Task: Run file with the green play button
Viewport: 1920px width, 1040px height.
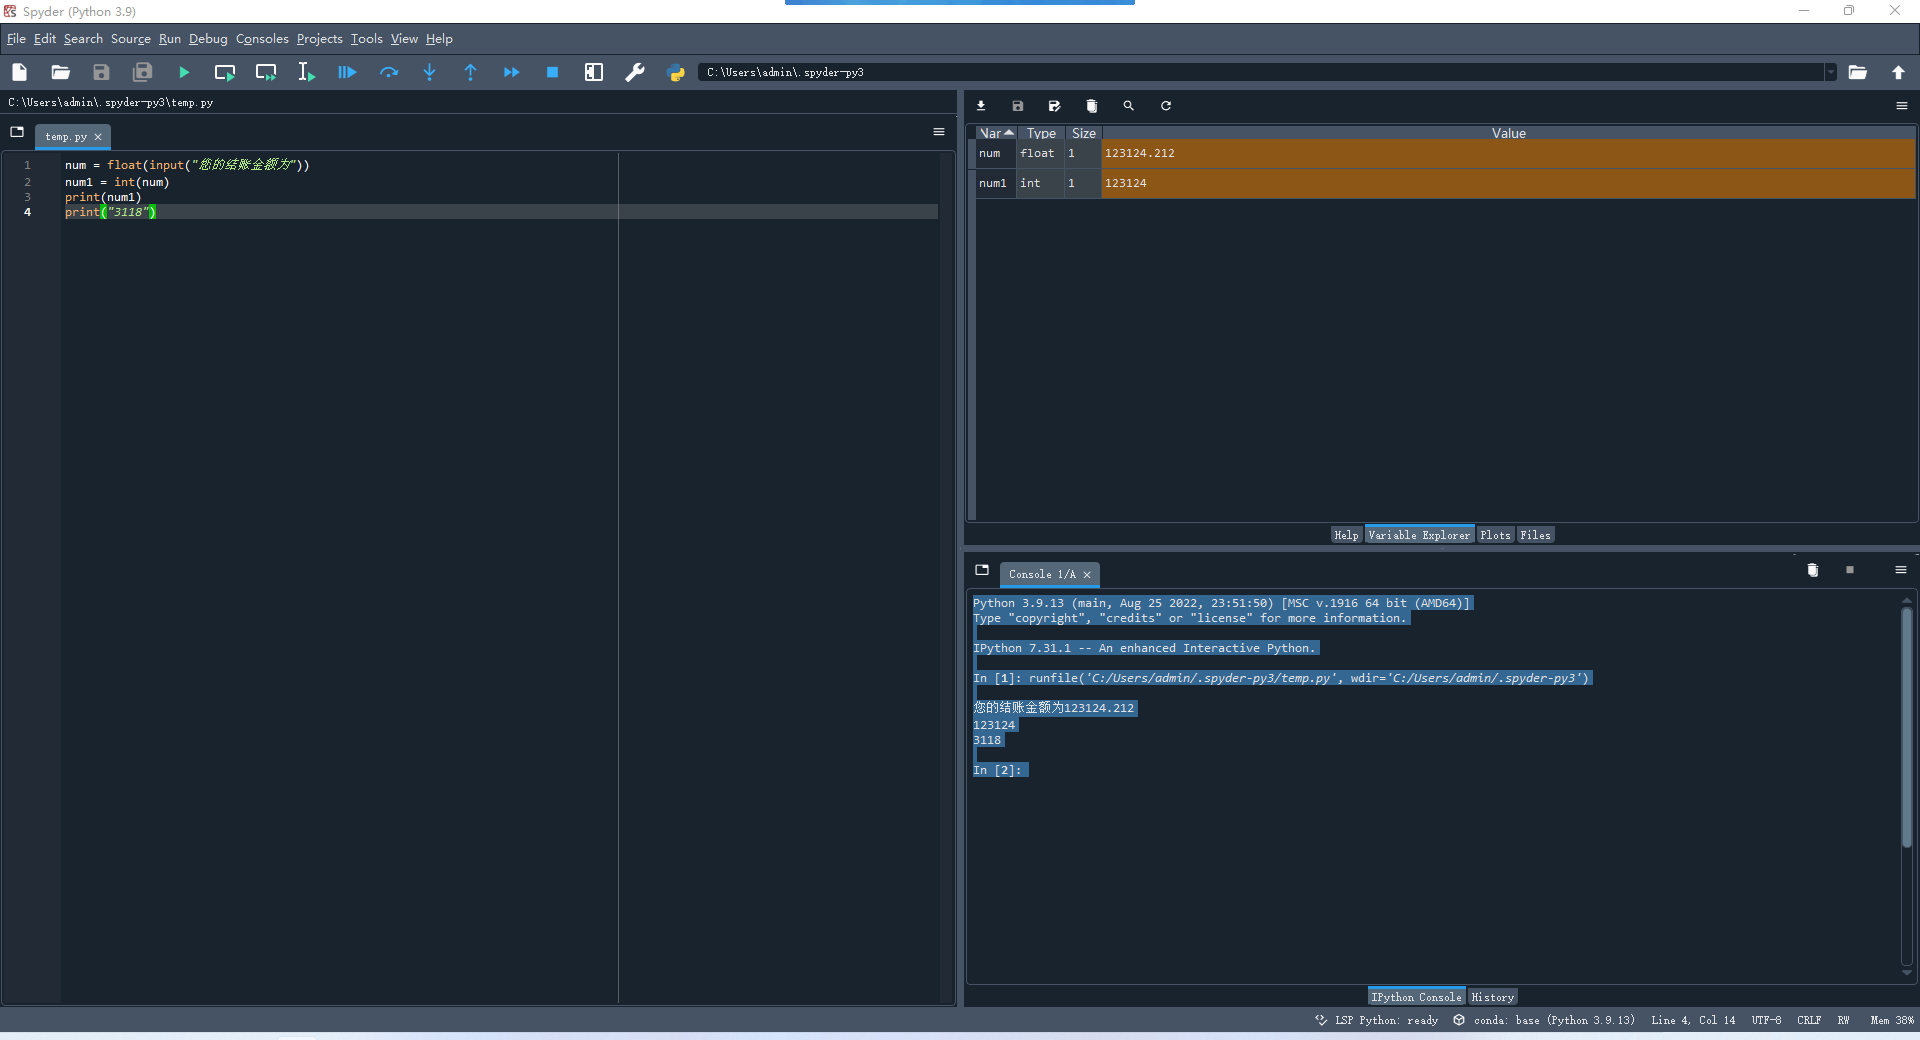Action: tap(184, 72)
